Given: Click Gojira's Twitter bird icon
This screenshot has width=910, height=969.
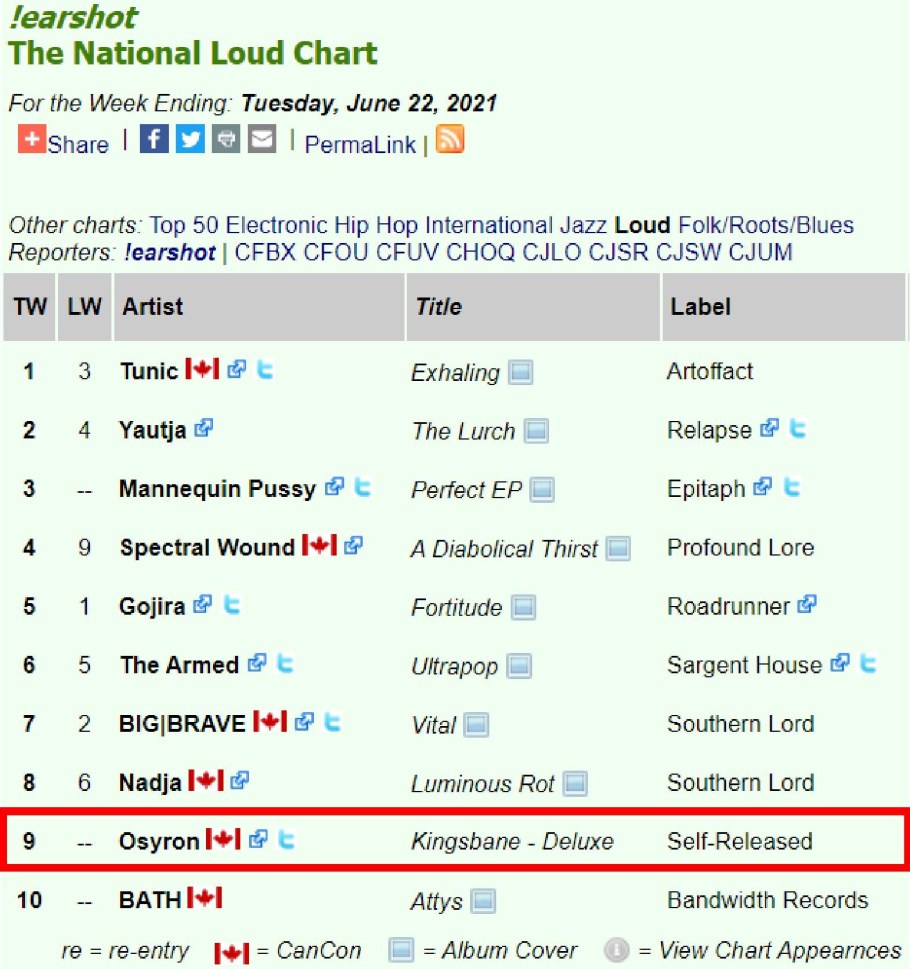Looking at the screenshot, I should (x=232, y=605).
